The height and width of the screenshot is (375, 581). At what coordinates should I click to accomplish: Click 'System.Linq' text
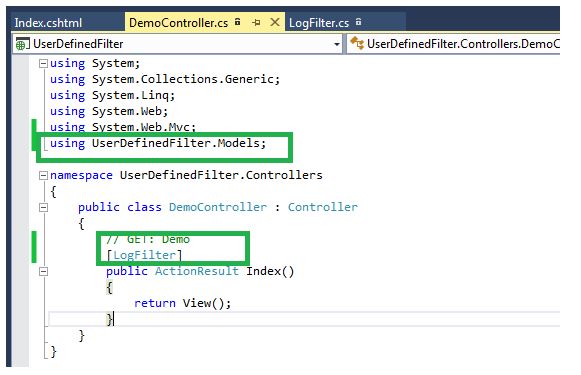[130, 95]
